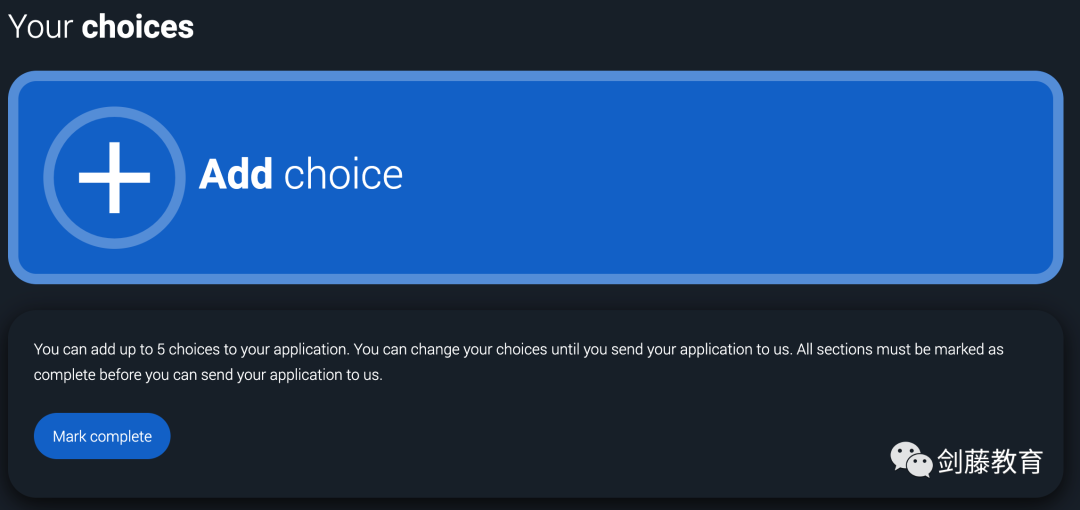Click the Add choice label text
This screenshot has height=510, width=1080.
coord(300,174)
